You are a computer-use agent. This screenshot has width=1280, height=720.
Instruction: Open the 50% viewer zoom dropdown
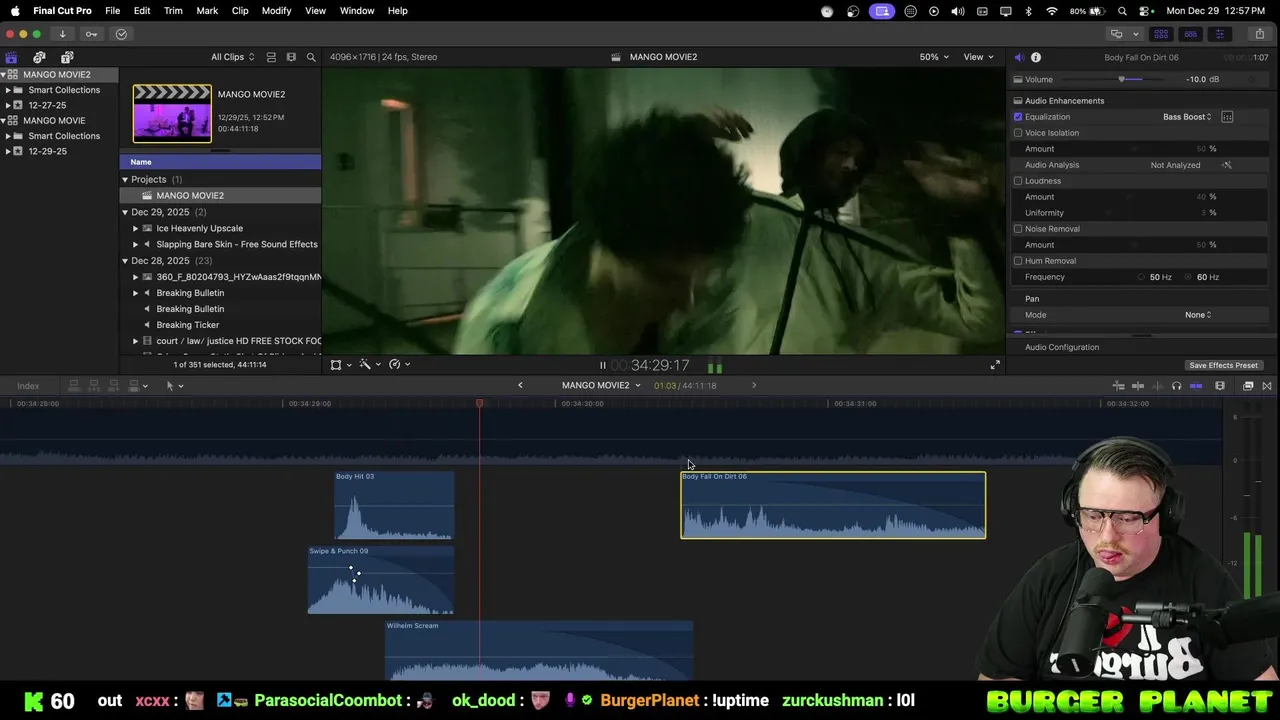[934, 57]
